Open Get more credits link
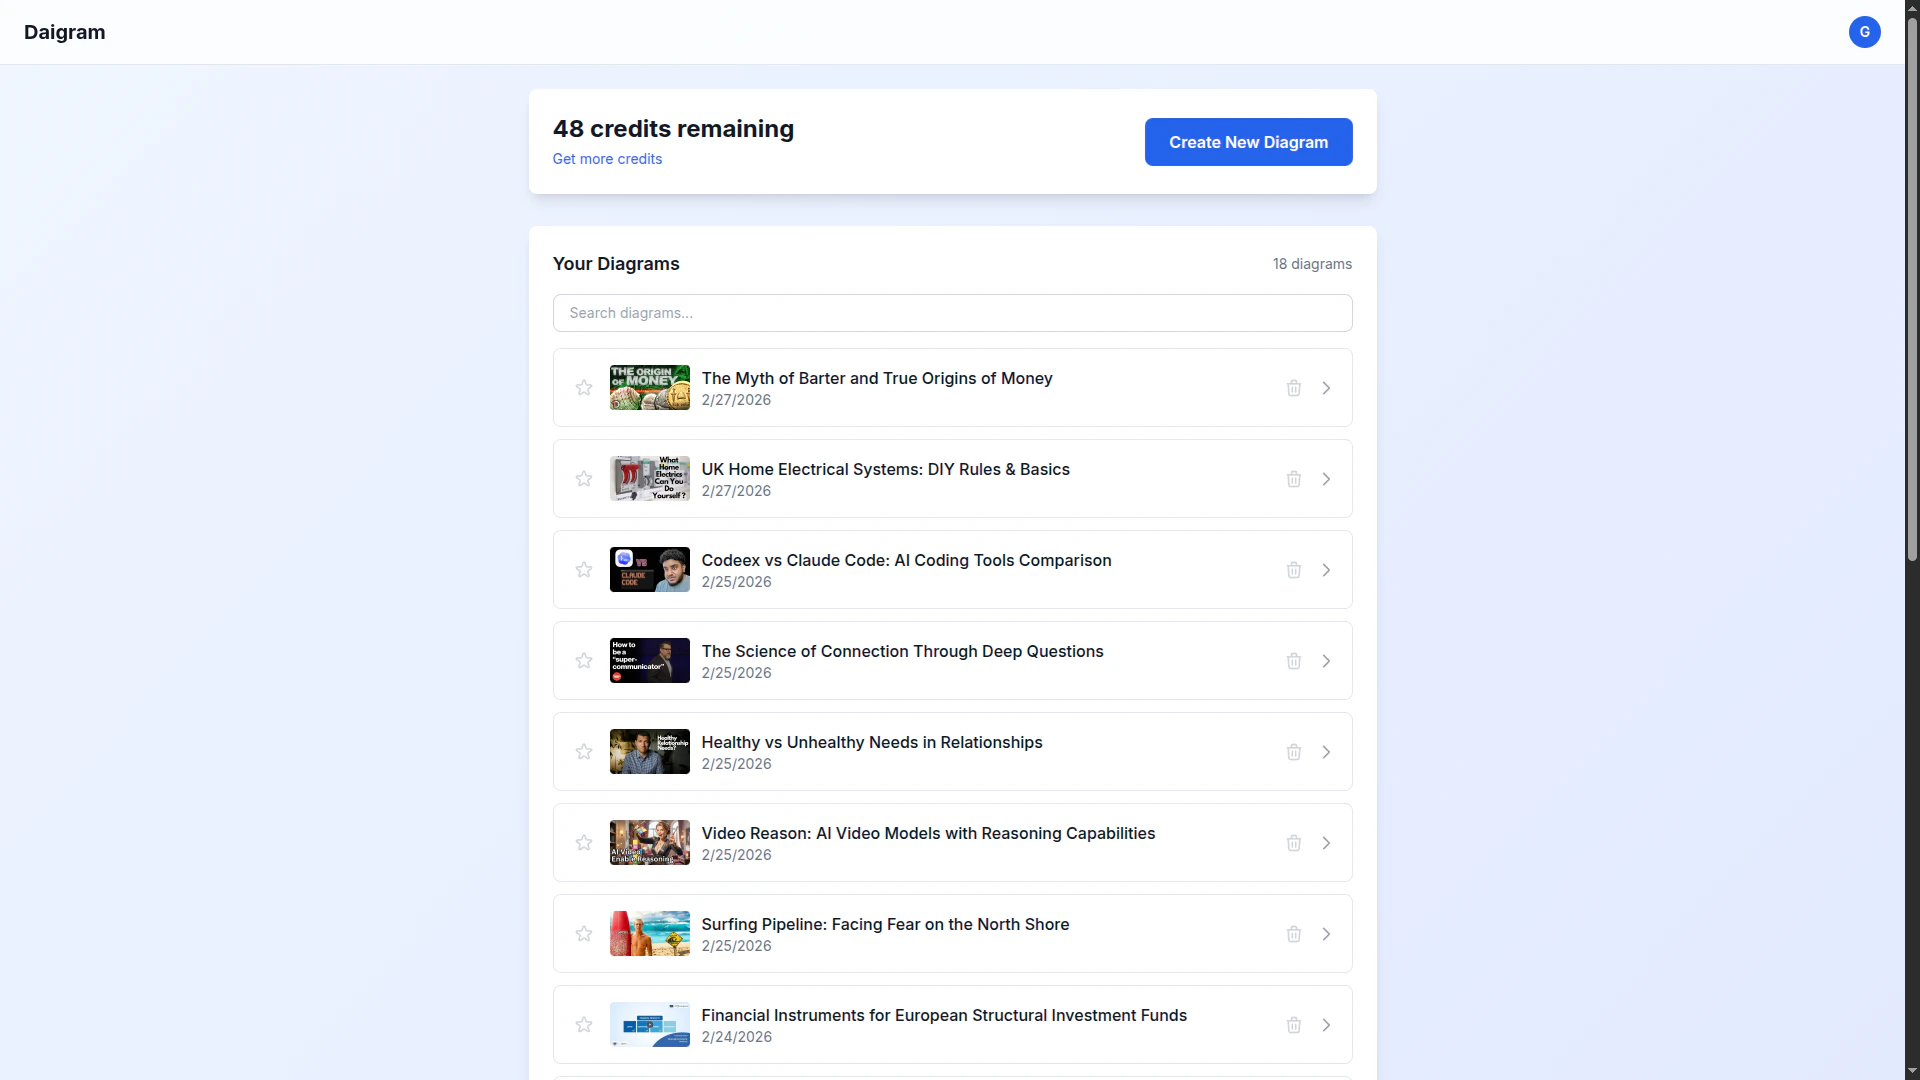 [x=607, y=159]
